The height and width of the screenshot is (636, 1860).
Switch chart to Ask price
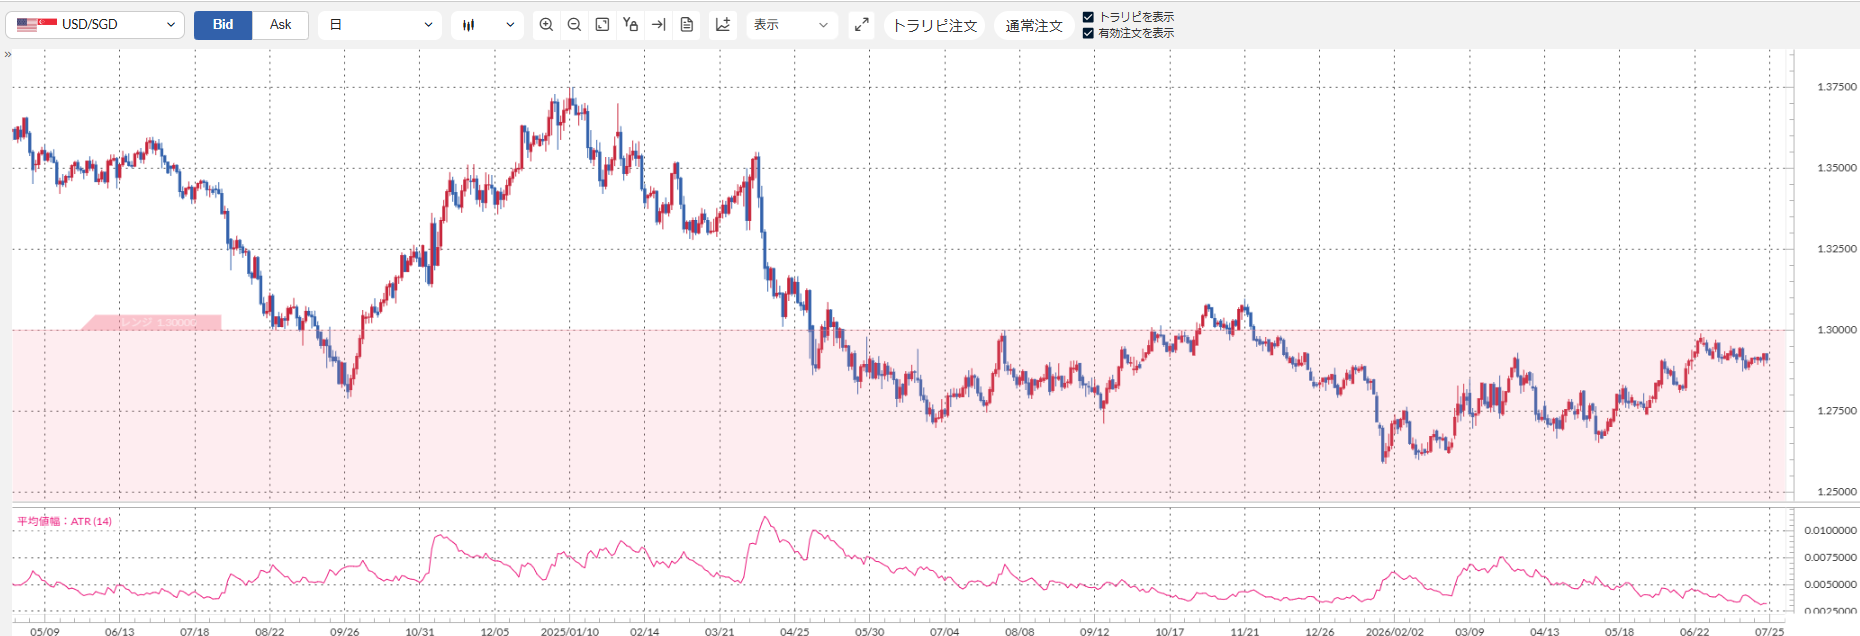281,25
